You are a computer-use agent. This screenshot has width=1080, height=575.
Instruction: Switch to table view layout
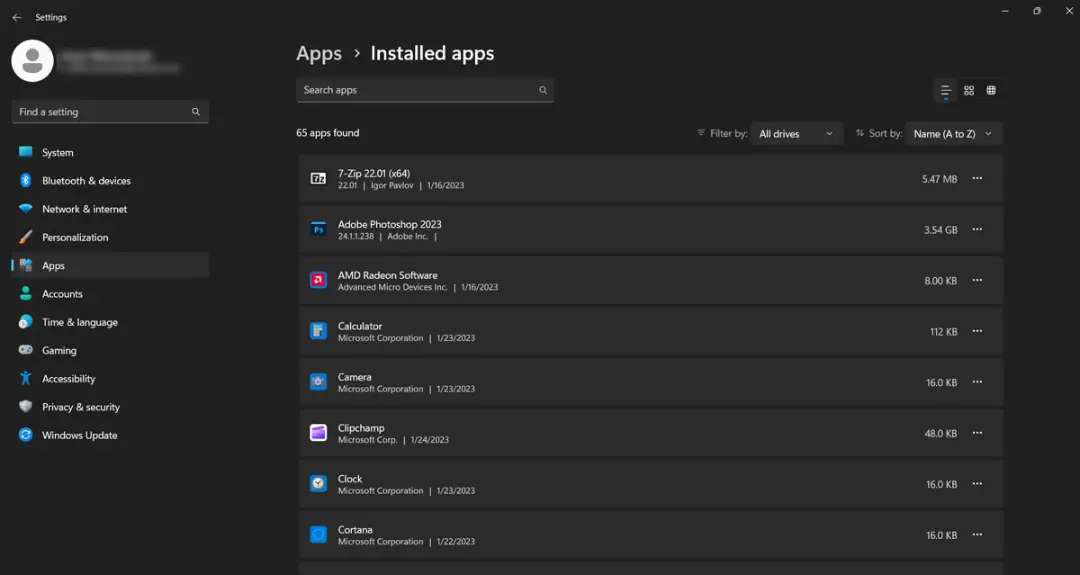[991, 90]
